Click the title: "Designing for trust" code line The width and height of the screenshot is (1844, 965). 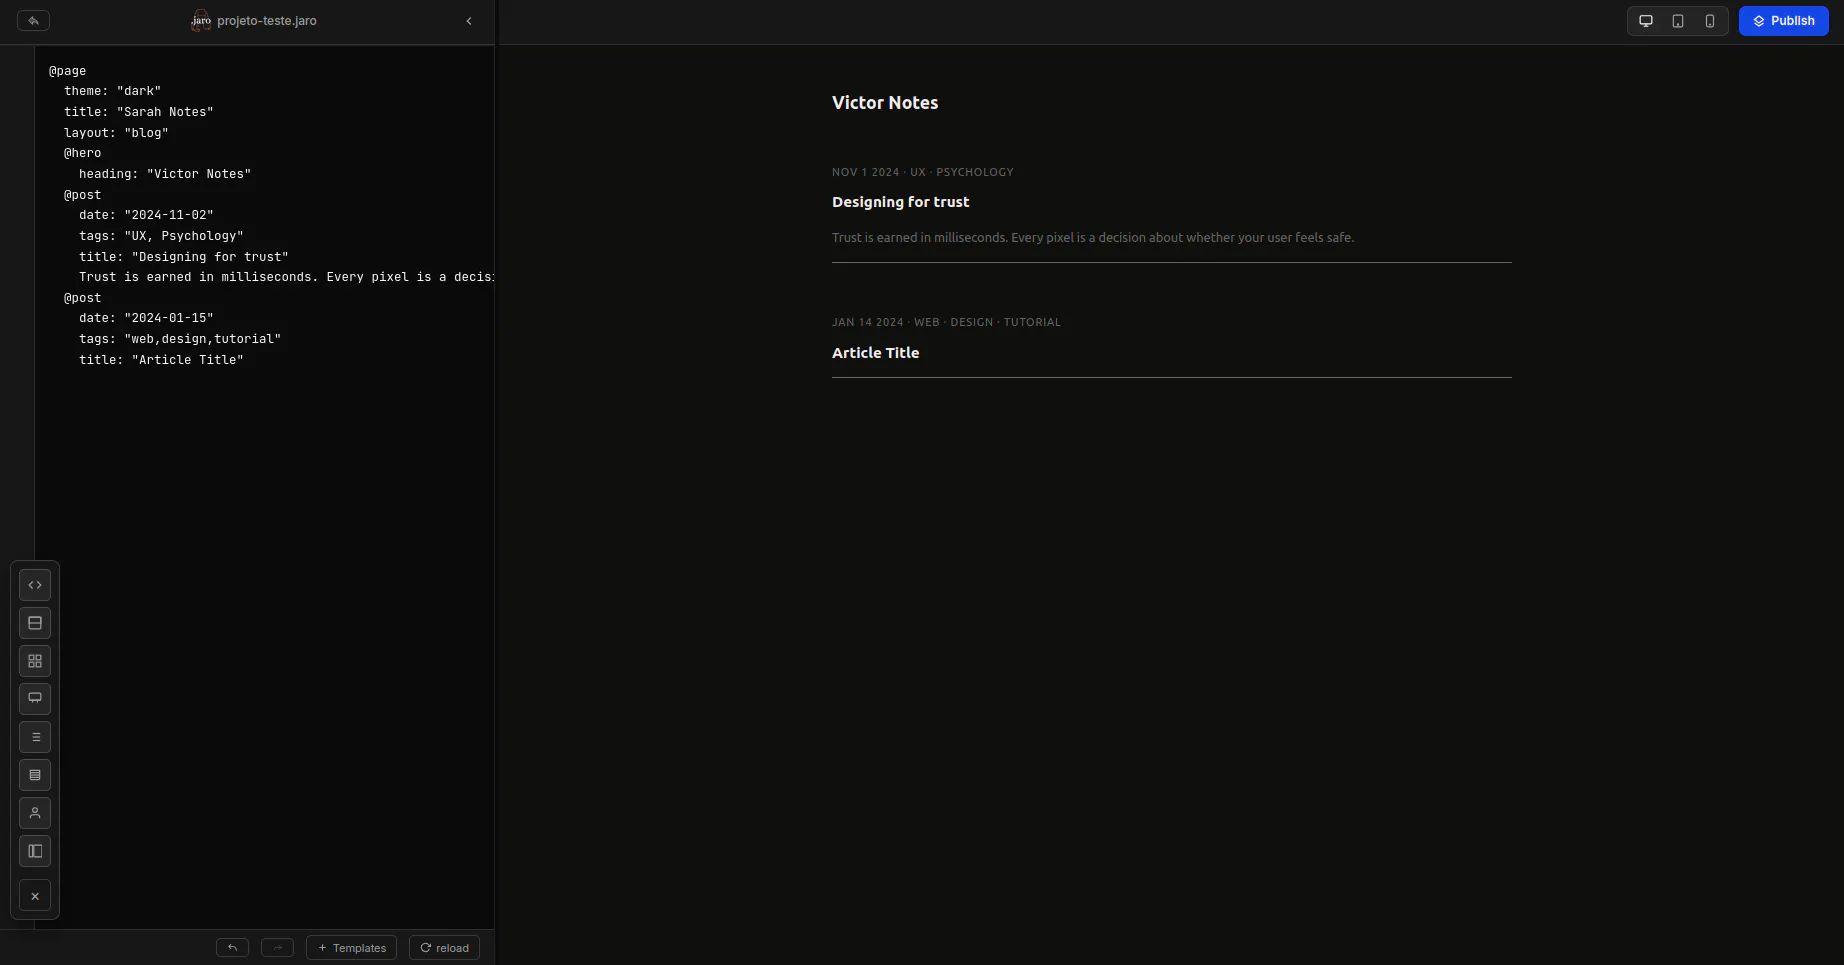pos(184,257)
